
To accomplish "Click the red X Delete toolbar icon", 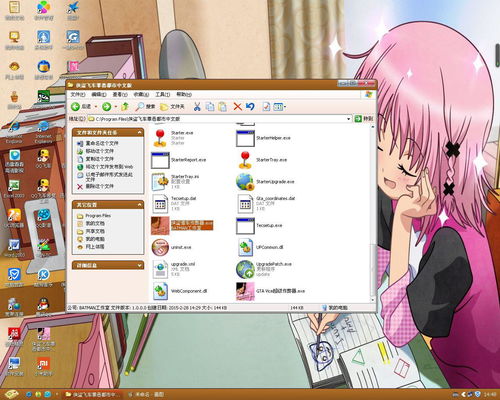I will coord(237,107).
